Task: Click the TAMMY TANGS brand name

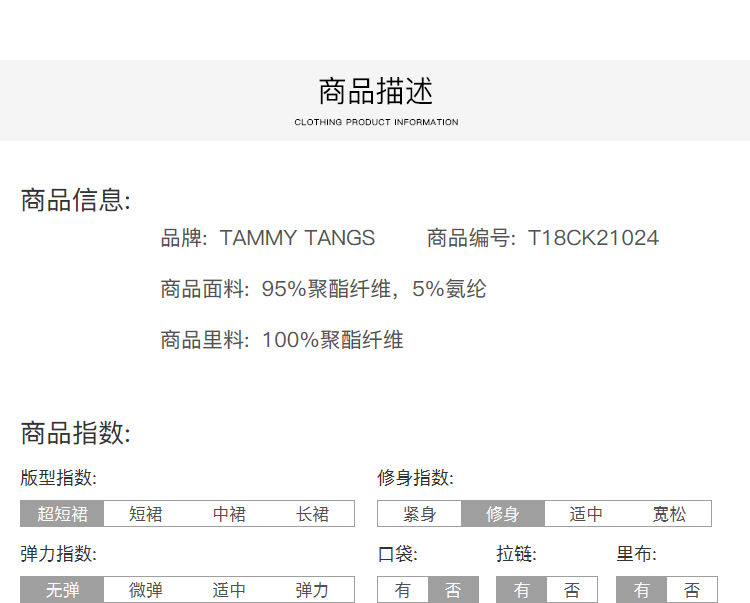Action: (297, 238)
